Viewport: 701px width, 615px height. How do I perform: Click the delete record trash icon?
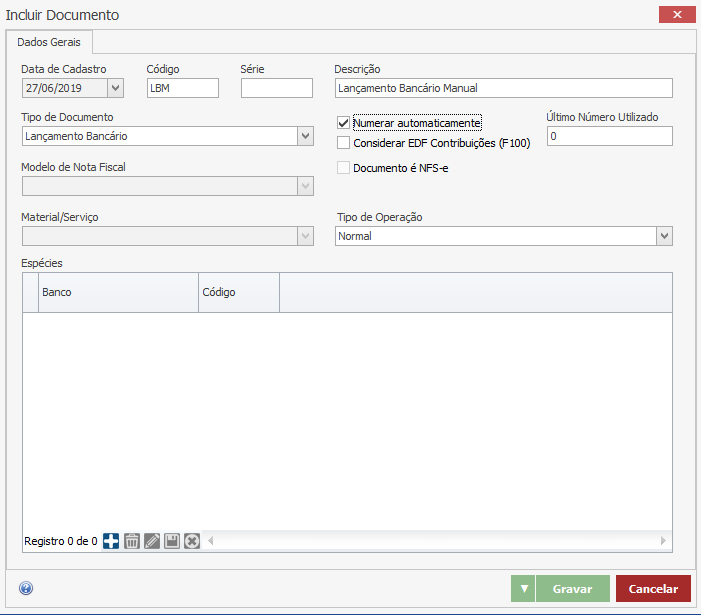[x=131, y=541]
